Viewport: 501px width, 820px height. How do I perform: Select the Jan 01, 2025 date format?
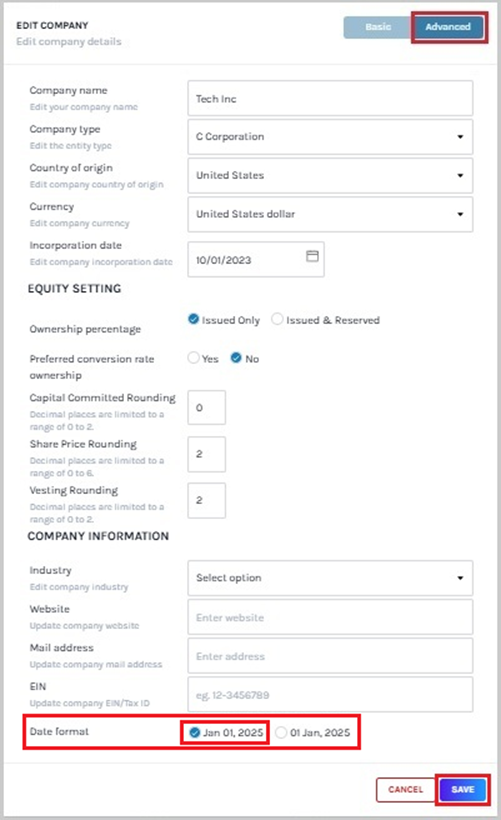[x=195, y=732]
